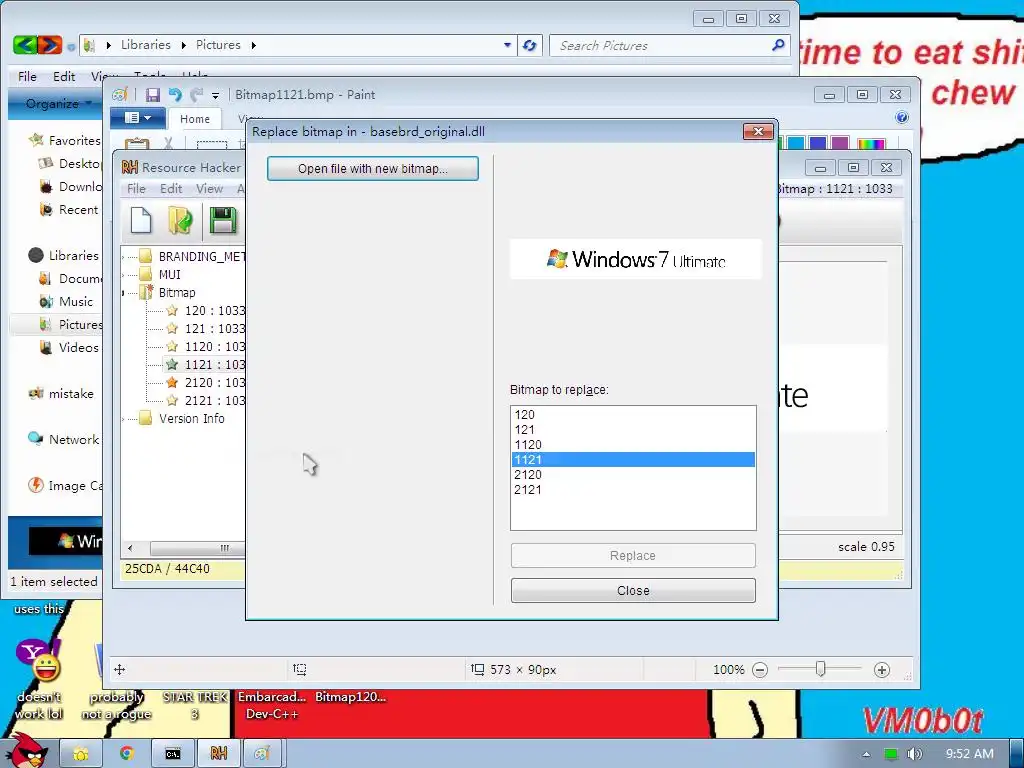This screenshot has width=1024, height=768.
Task: Select 120 in Bitmap to replace list
Action: (x=633, y=415)
